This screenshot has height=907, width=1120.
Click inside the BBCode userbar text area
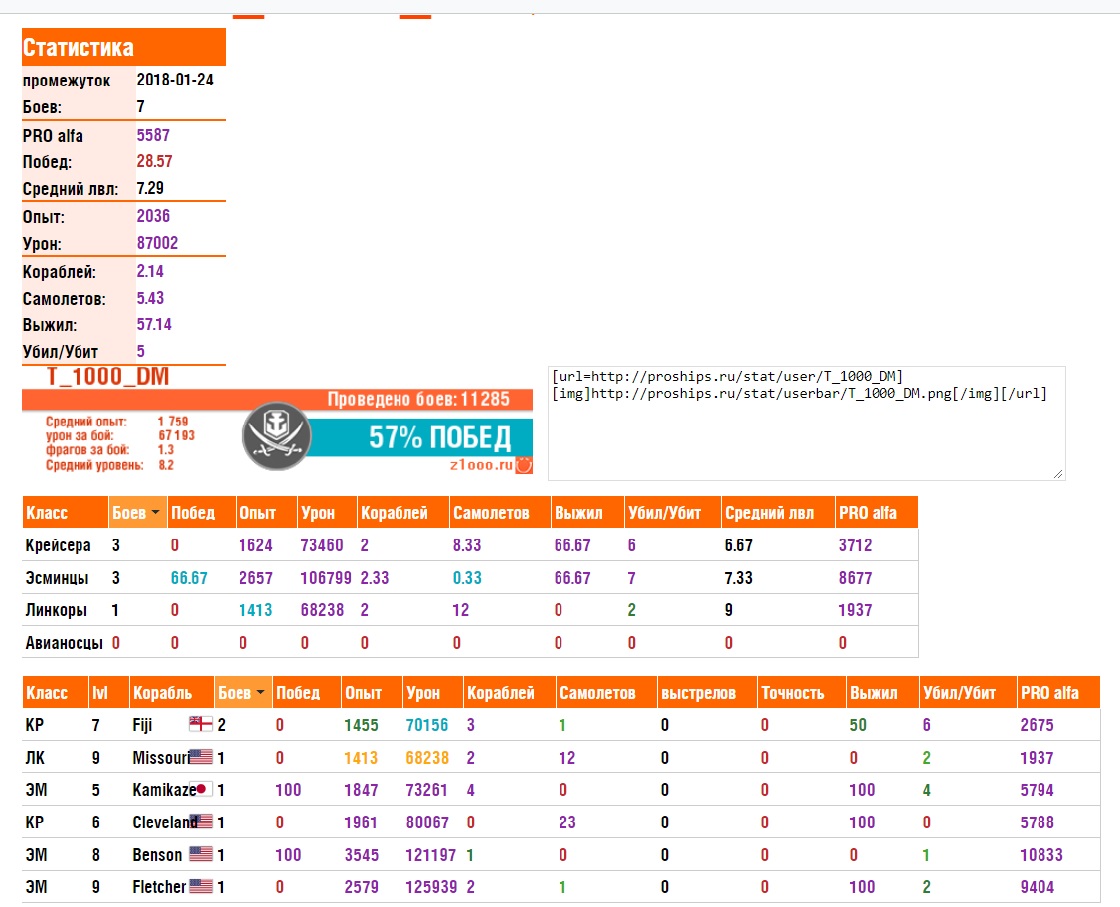[806, 424]
